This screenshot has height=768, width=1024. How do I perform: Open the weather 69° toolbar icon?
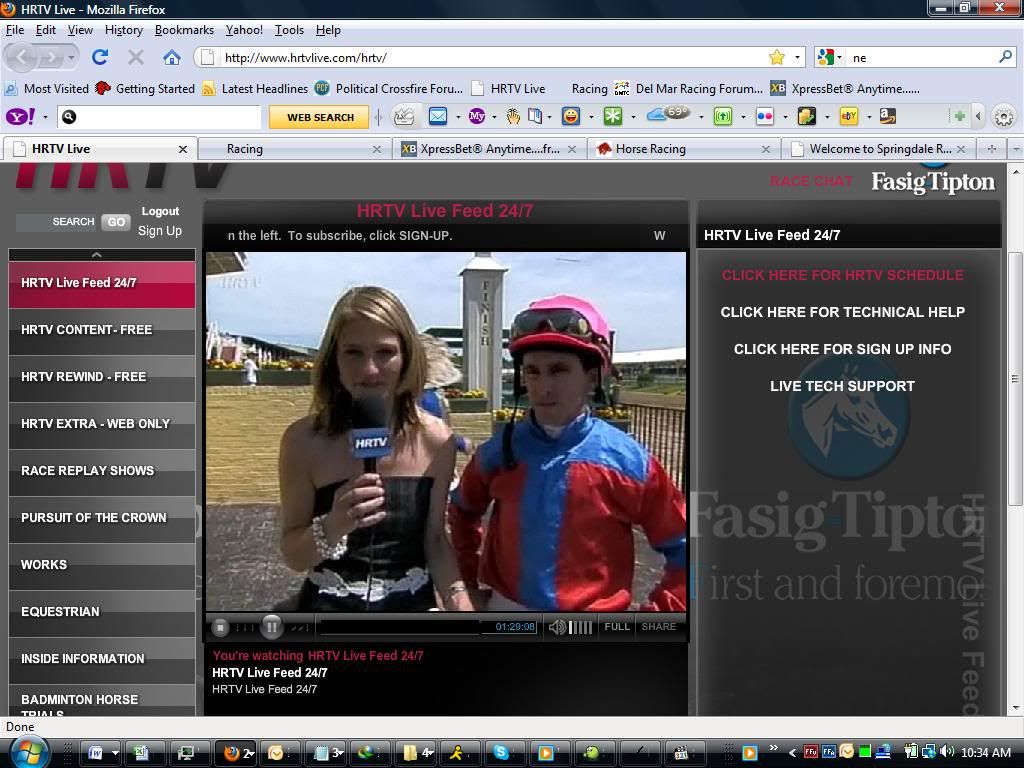pos(668,114)
